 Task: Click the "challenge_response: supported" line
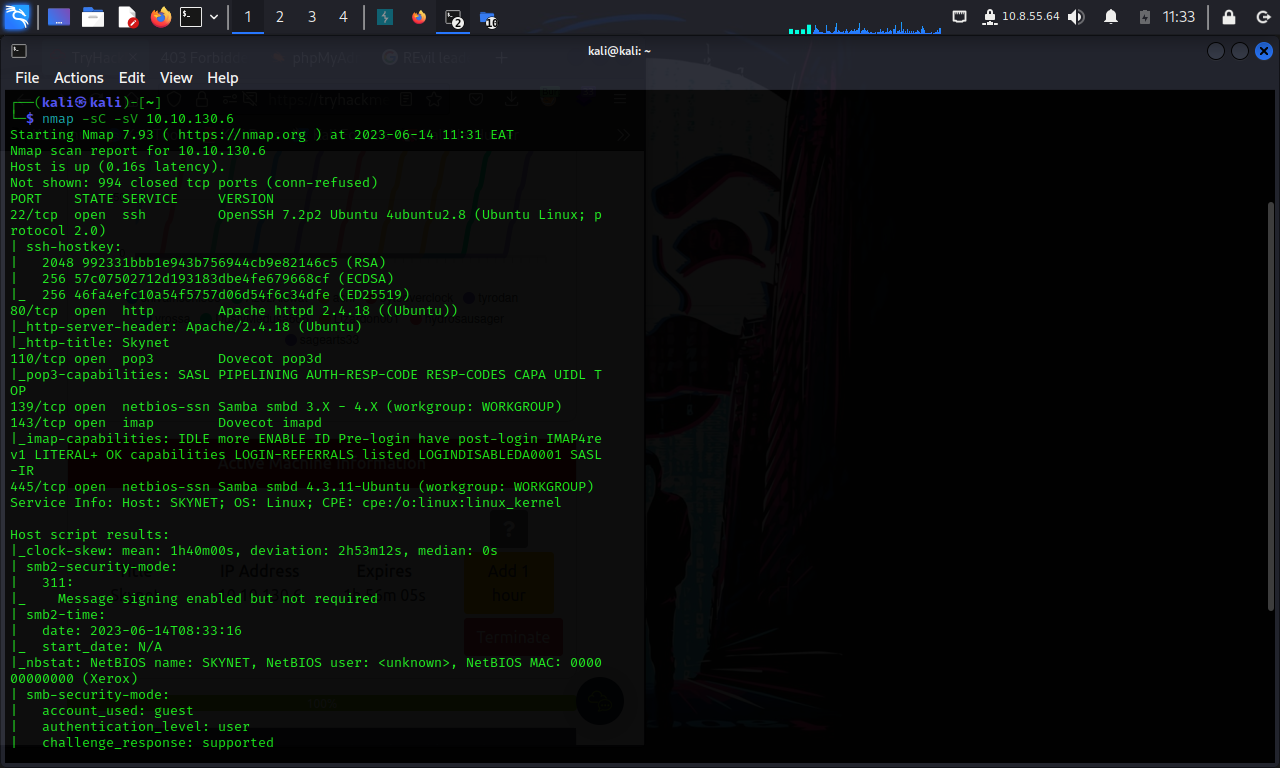[x=158, y=743]
